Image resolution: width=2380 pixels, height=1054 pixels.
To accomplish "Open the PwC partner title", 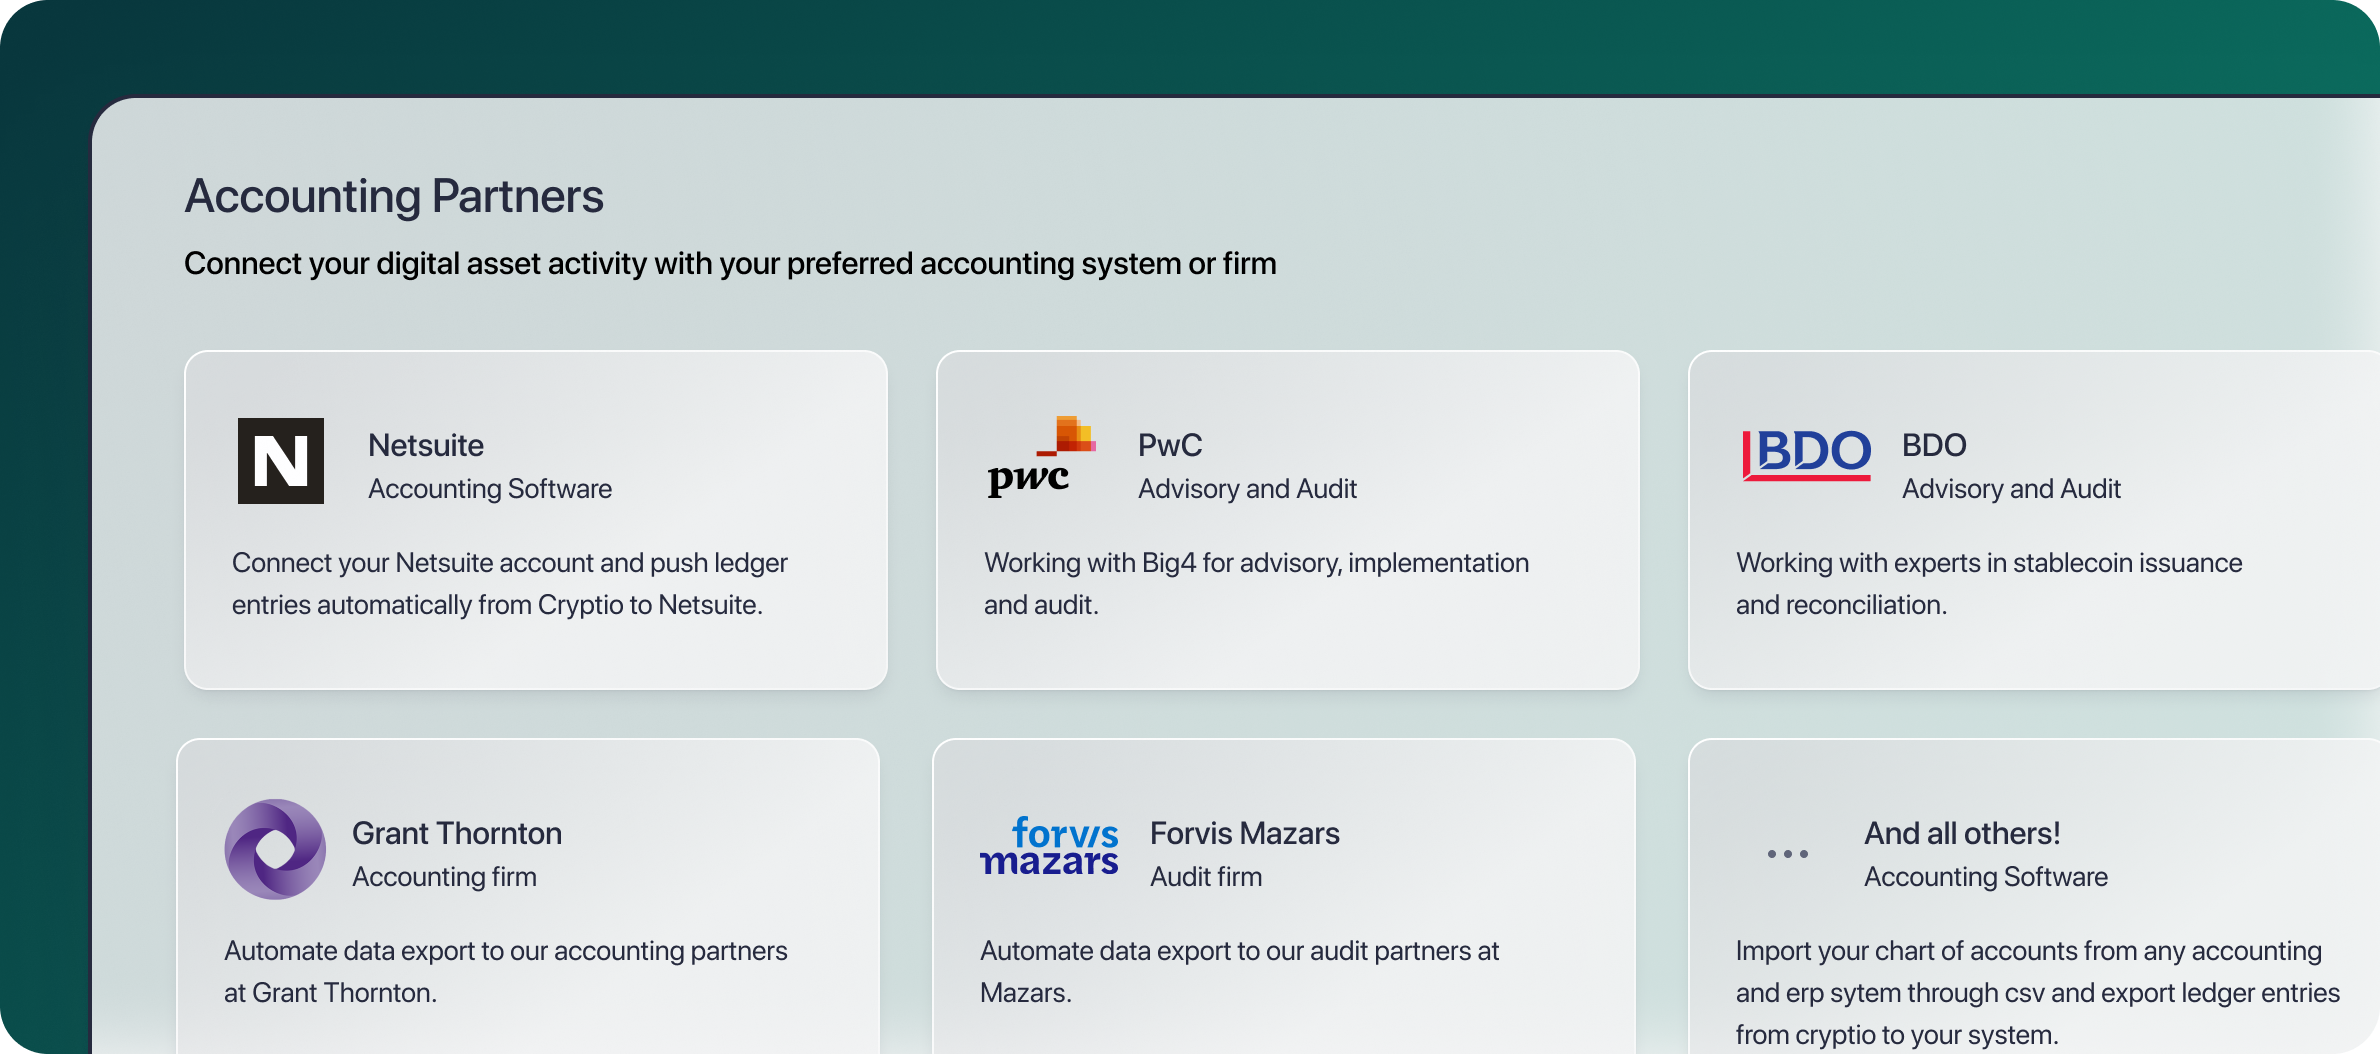I will click(x=1170, y=445).
